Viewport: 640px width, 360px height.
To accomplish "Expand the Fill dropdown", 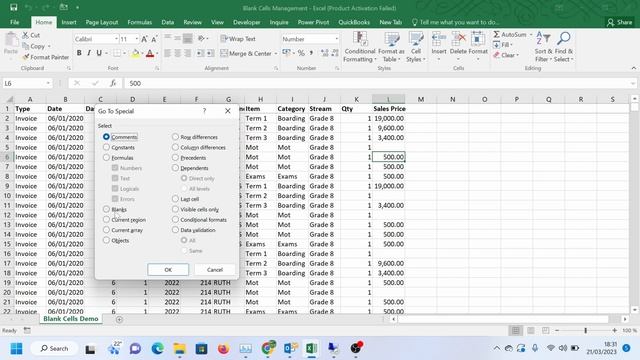I will [511, 45].
